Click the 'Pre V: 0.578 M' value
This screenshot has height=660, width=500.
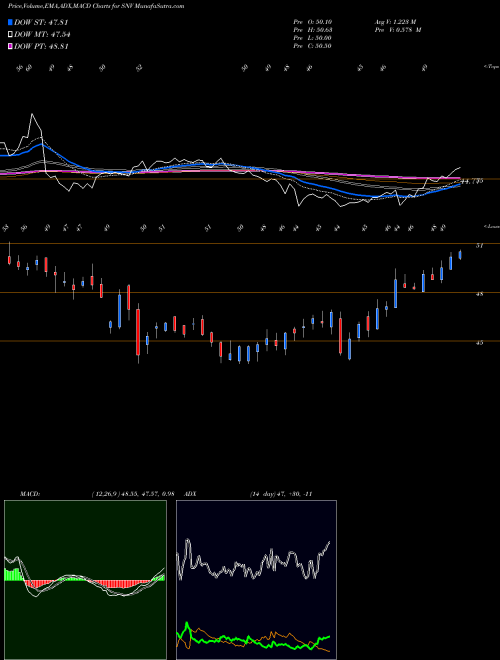click(398, 30)
